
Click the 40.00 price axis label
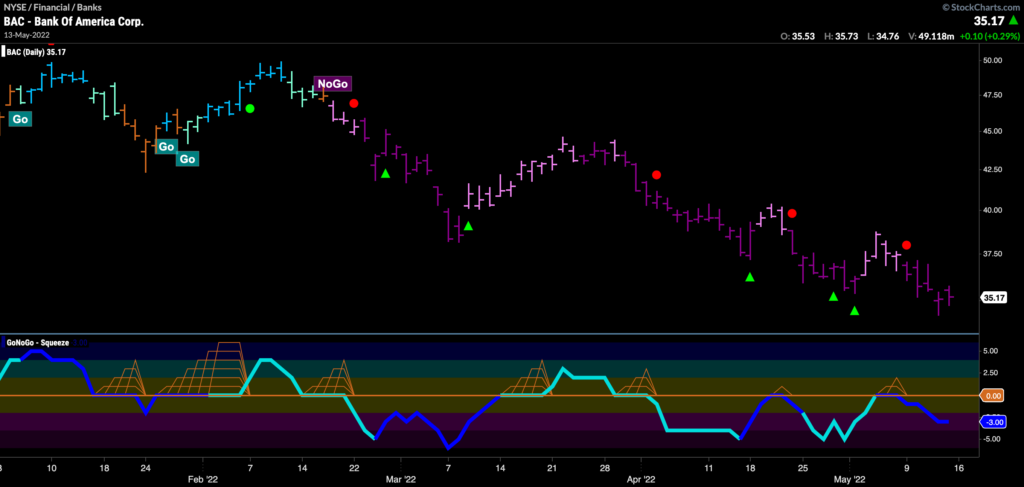tap(992, 210)
